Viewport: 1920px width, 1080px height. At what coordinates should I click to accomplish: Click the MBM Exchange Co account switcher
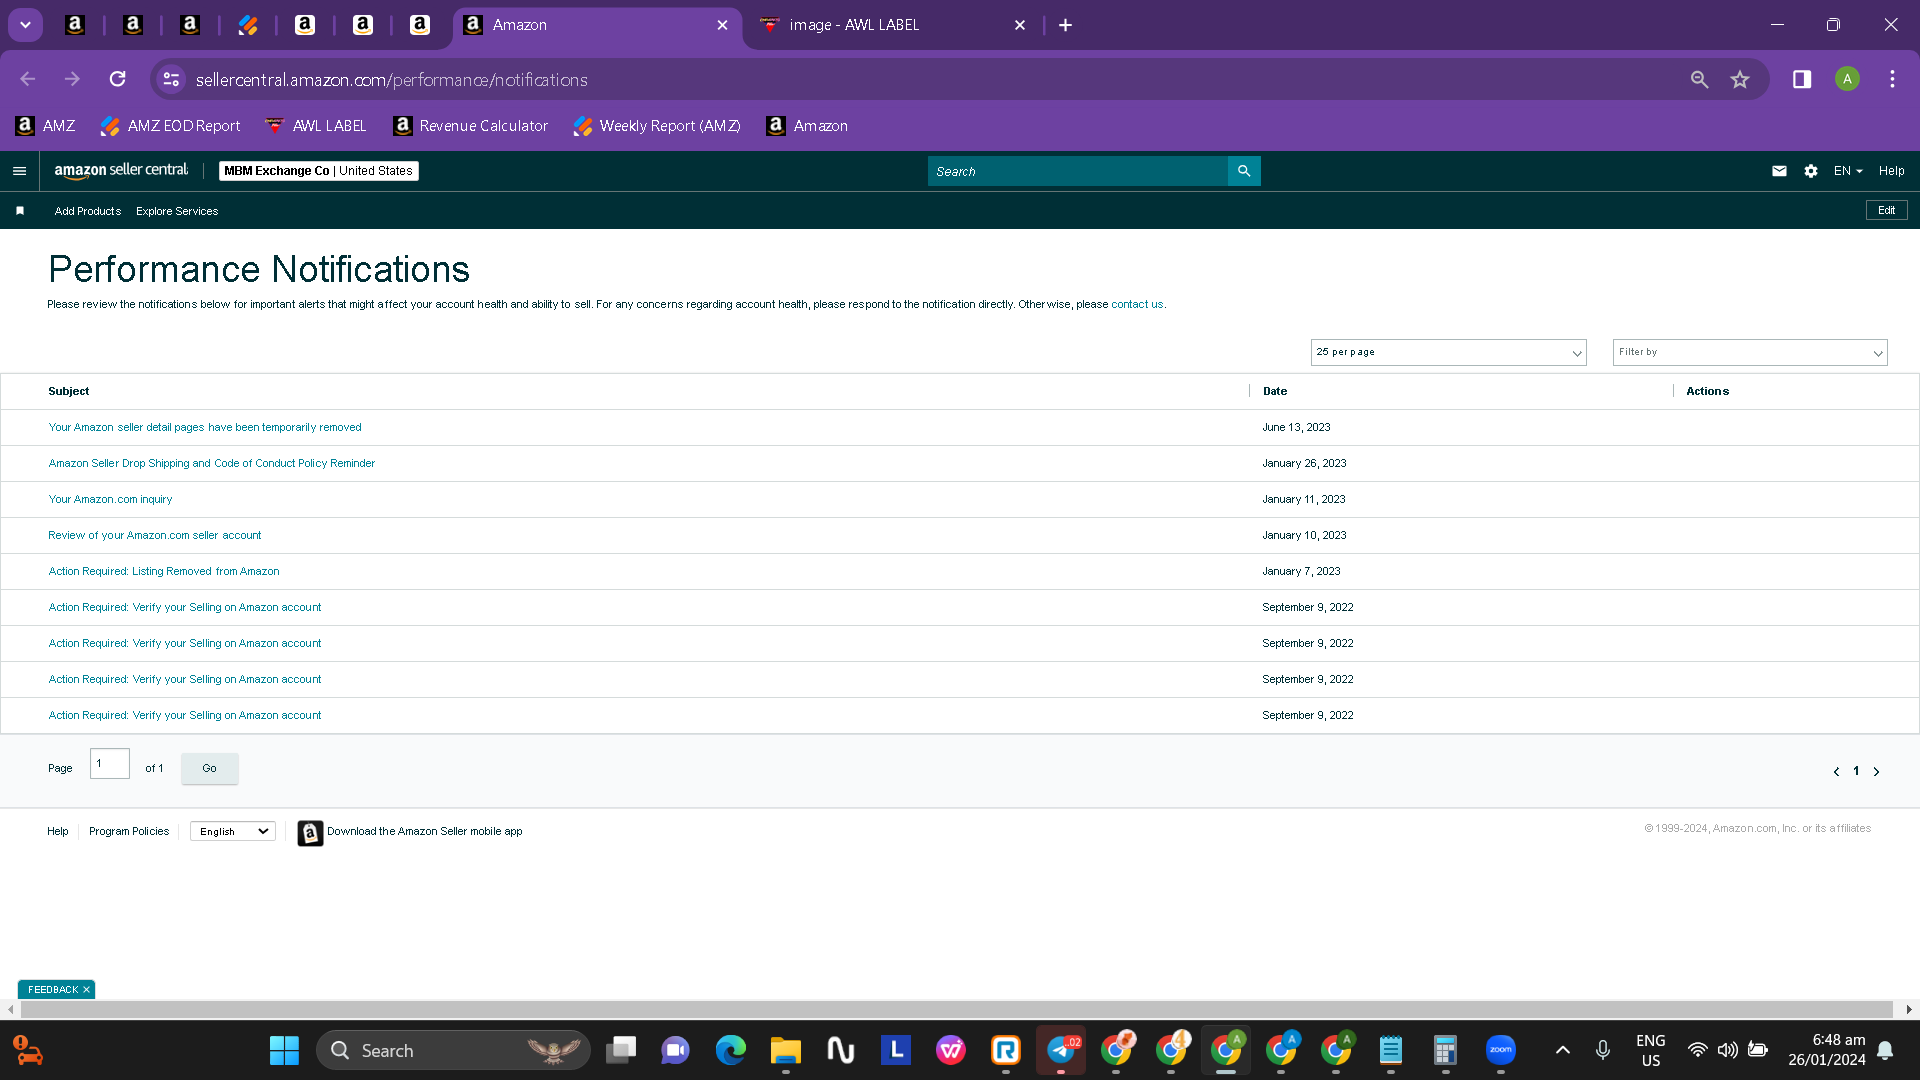[319, 171]
